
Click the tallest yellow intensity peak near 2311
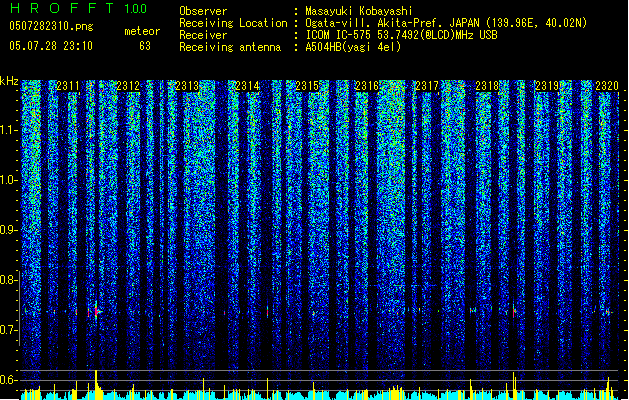tap(96, 384)
